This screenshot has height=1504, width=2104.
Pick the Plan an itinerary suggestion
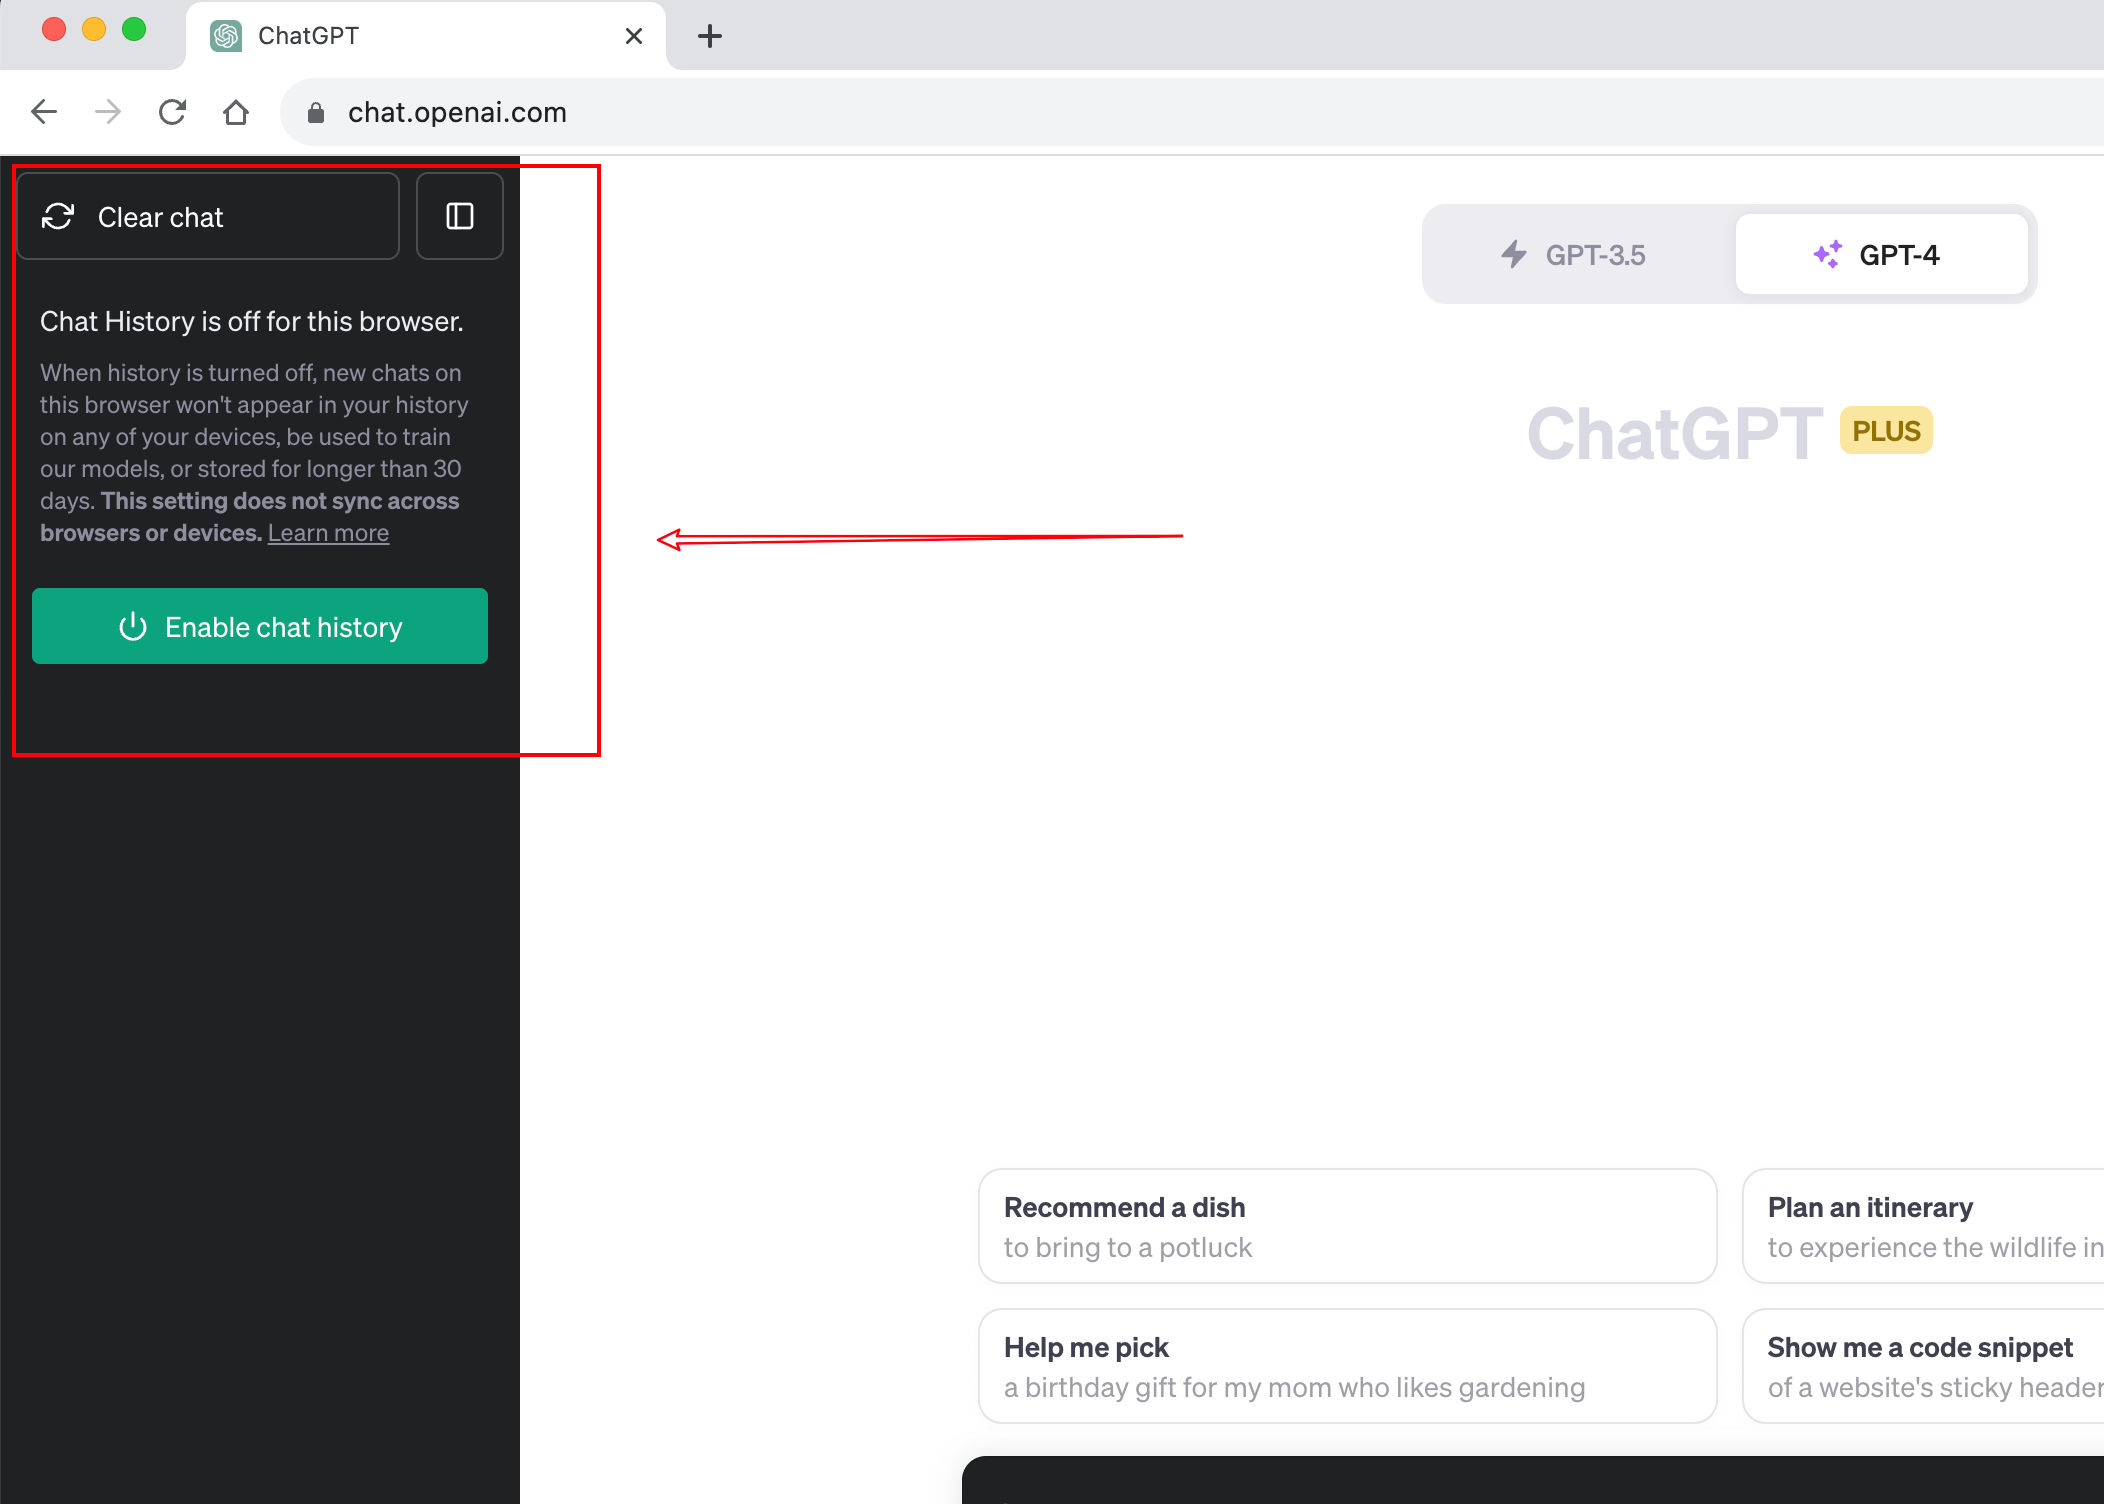click(1924, 1226)
